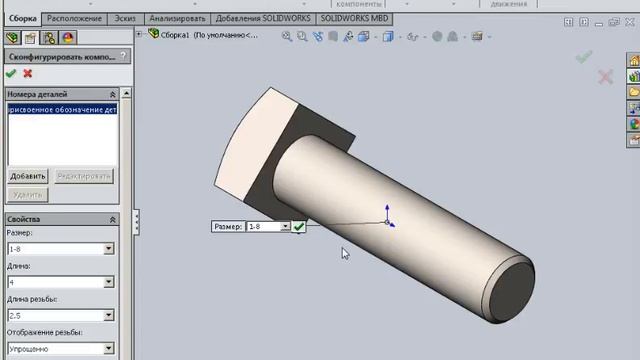The image size is (640, 360).
Task: Click tile-right window layout button
Action: pos(584,22)
